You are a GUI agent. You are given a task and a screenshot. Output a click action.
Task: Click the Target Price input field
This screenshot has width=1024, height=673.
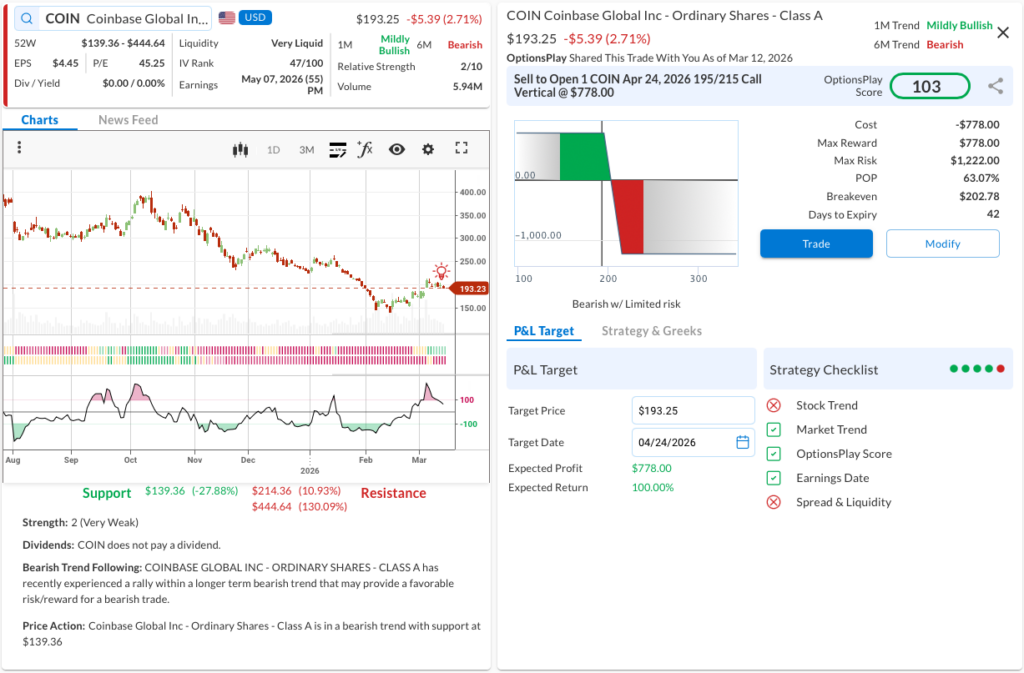click(x=693, y=410)
